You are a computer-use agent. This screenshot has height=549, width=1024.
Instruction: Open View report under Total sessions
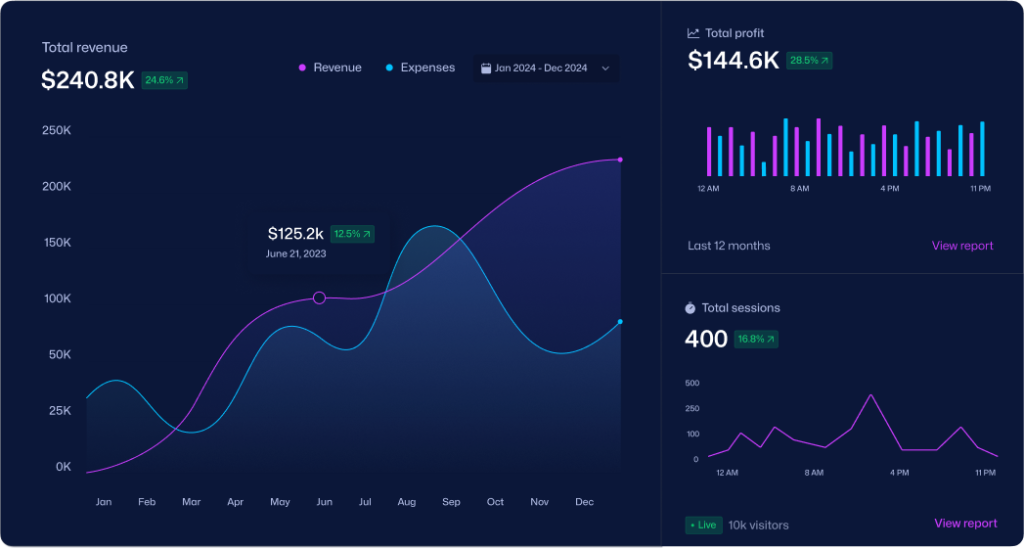pyautogui.click(x=965, y=523)
